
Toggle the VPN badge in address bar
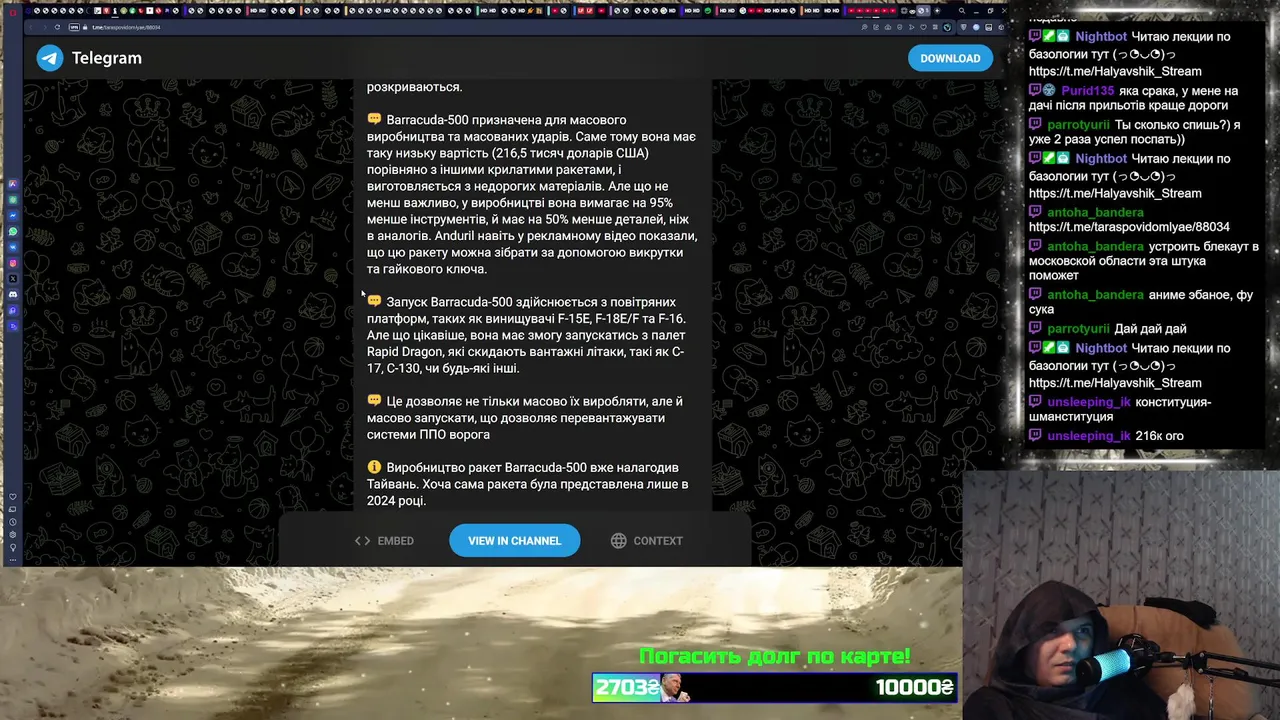[74, 27]
